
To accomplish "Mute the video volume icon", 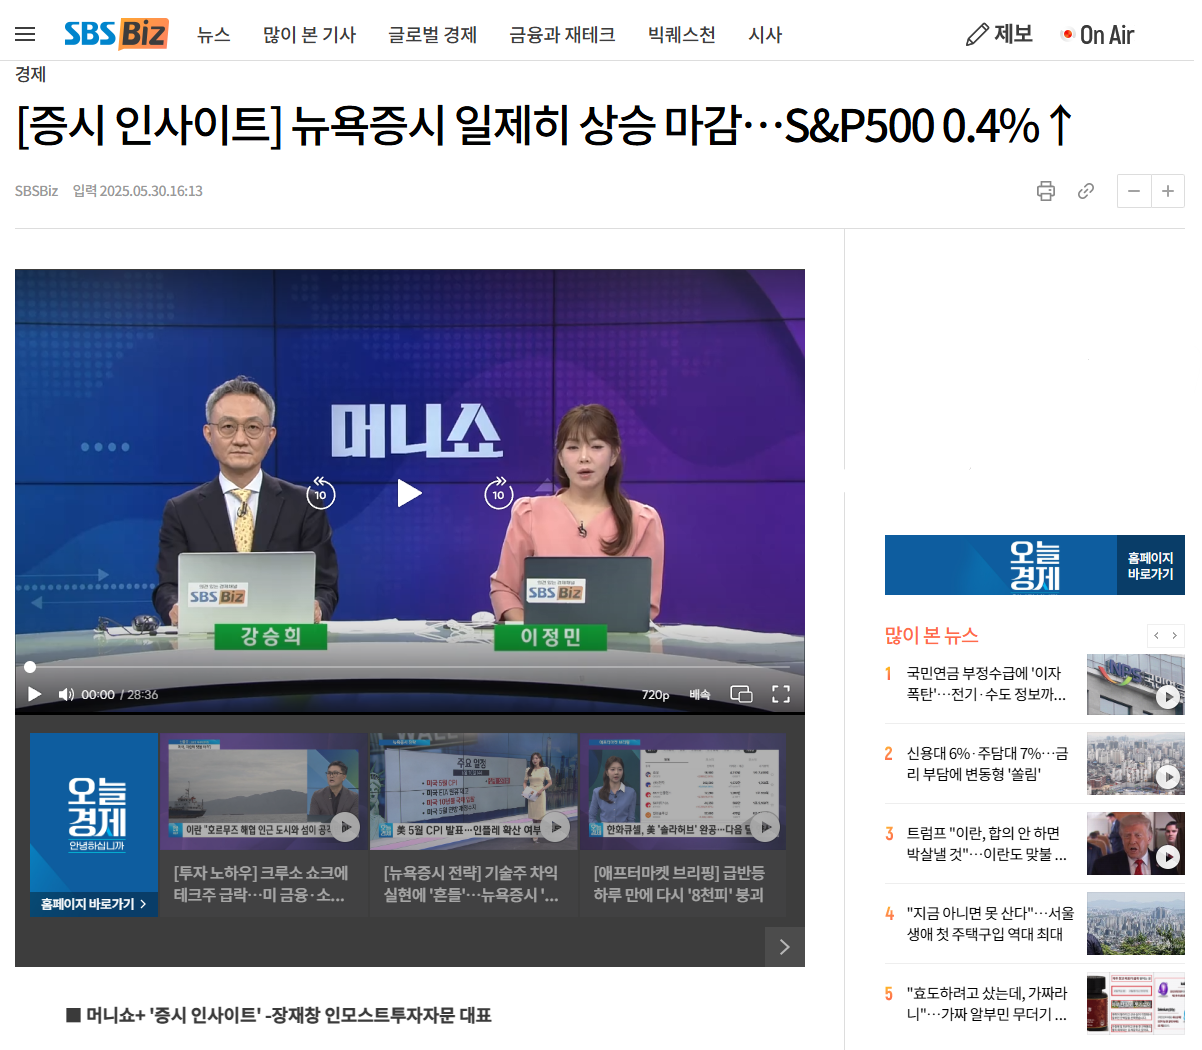I will 66,694.
